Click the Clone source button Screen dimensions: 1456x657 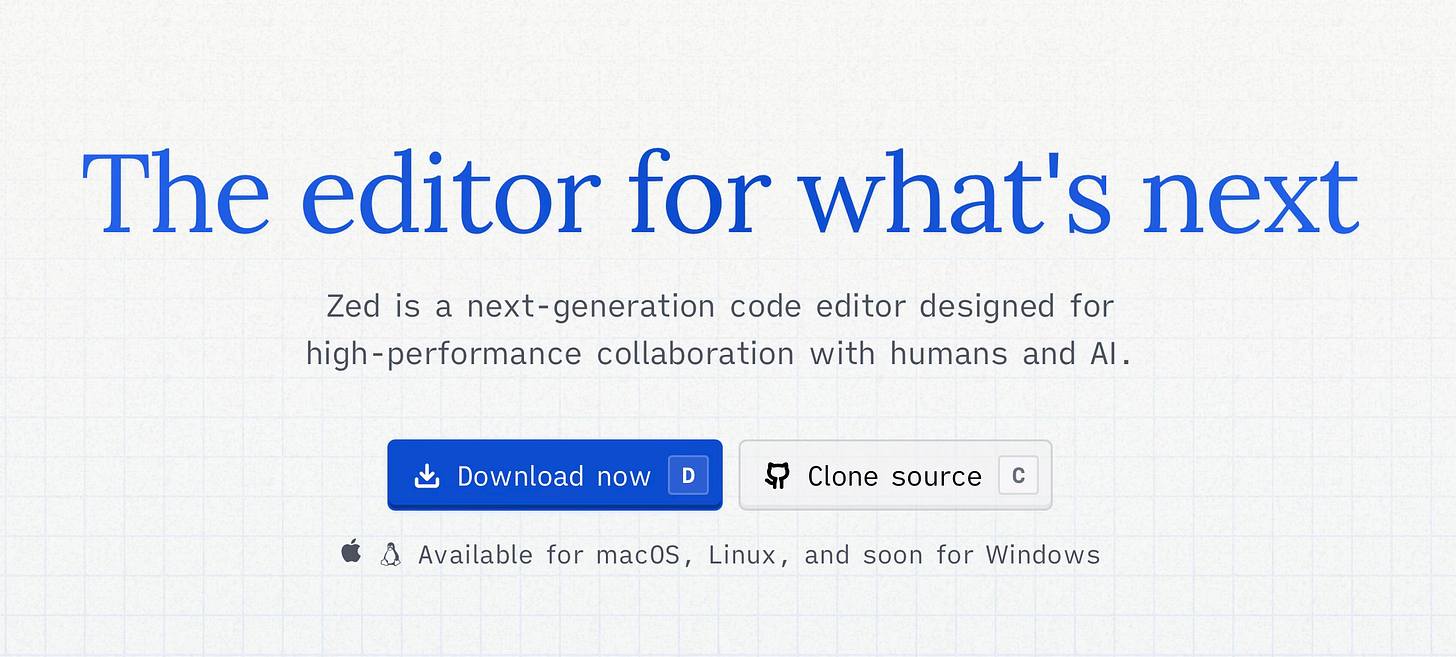pos(895,475)
